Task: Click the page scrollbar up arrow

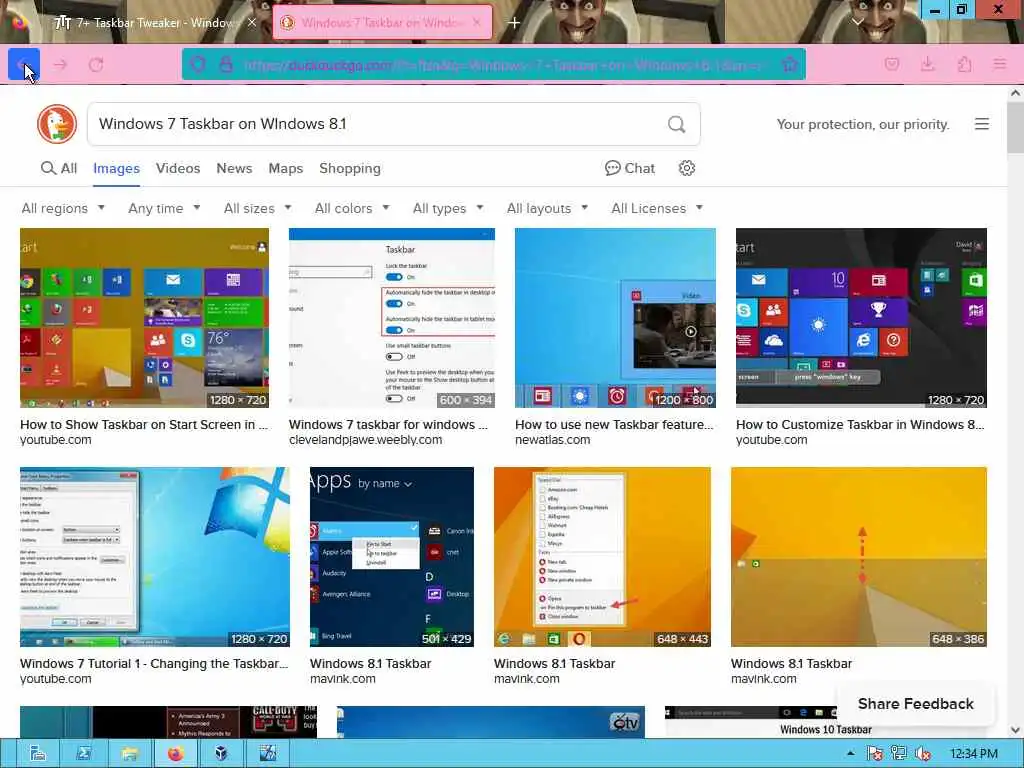Action: coord(1016,93)
